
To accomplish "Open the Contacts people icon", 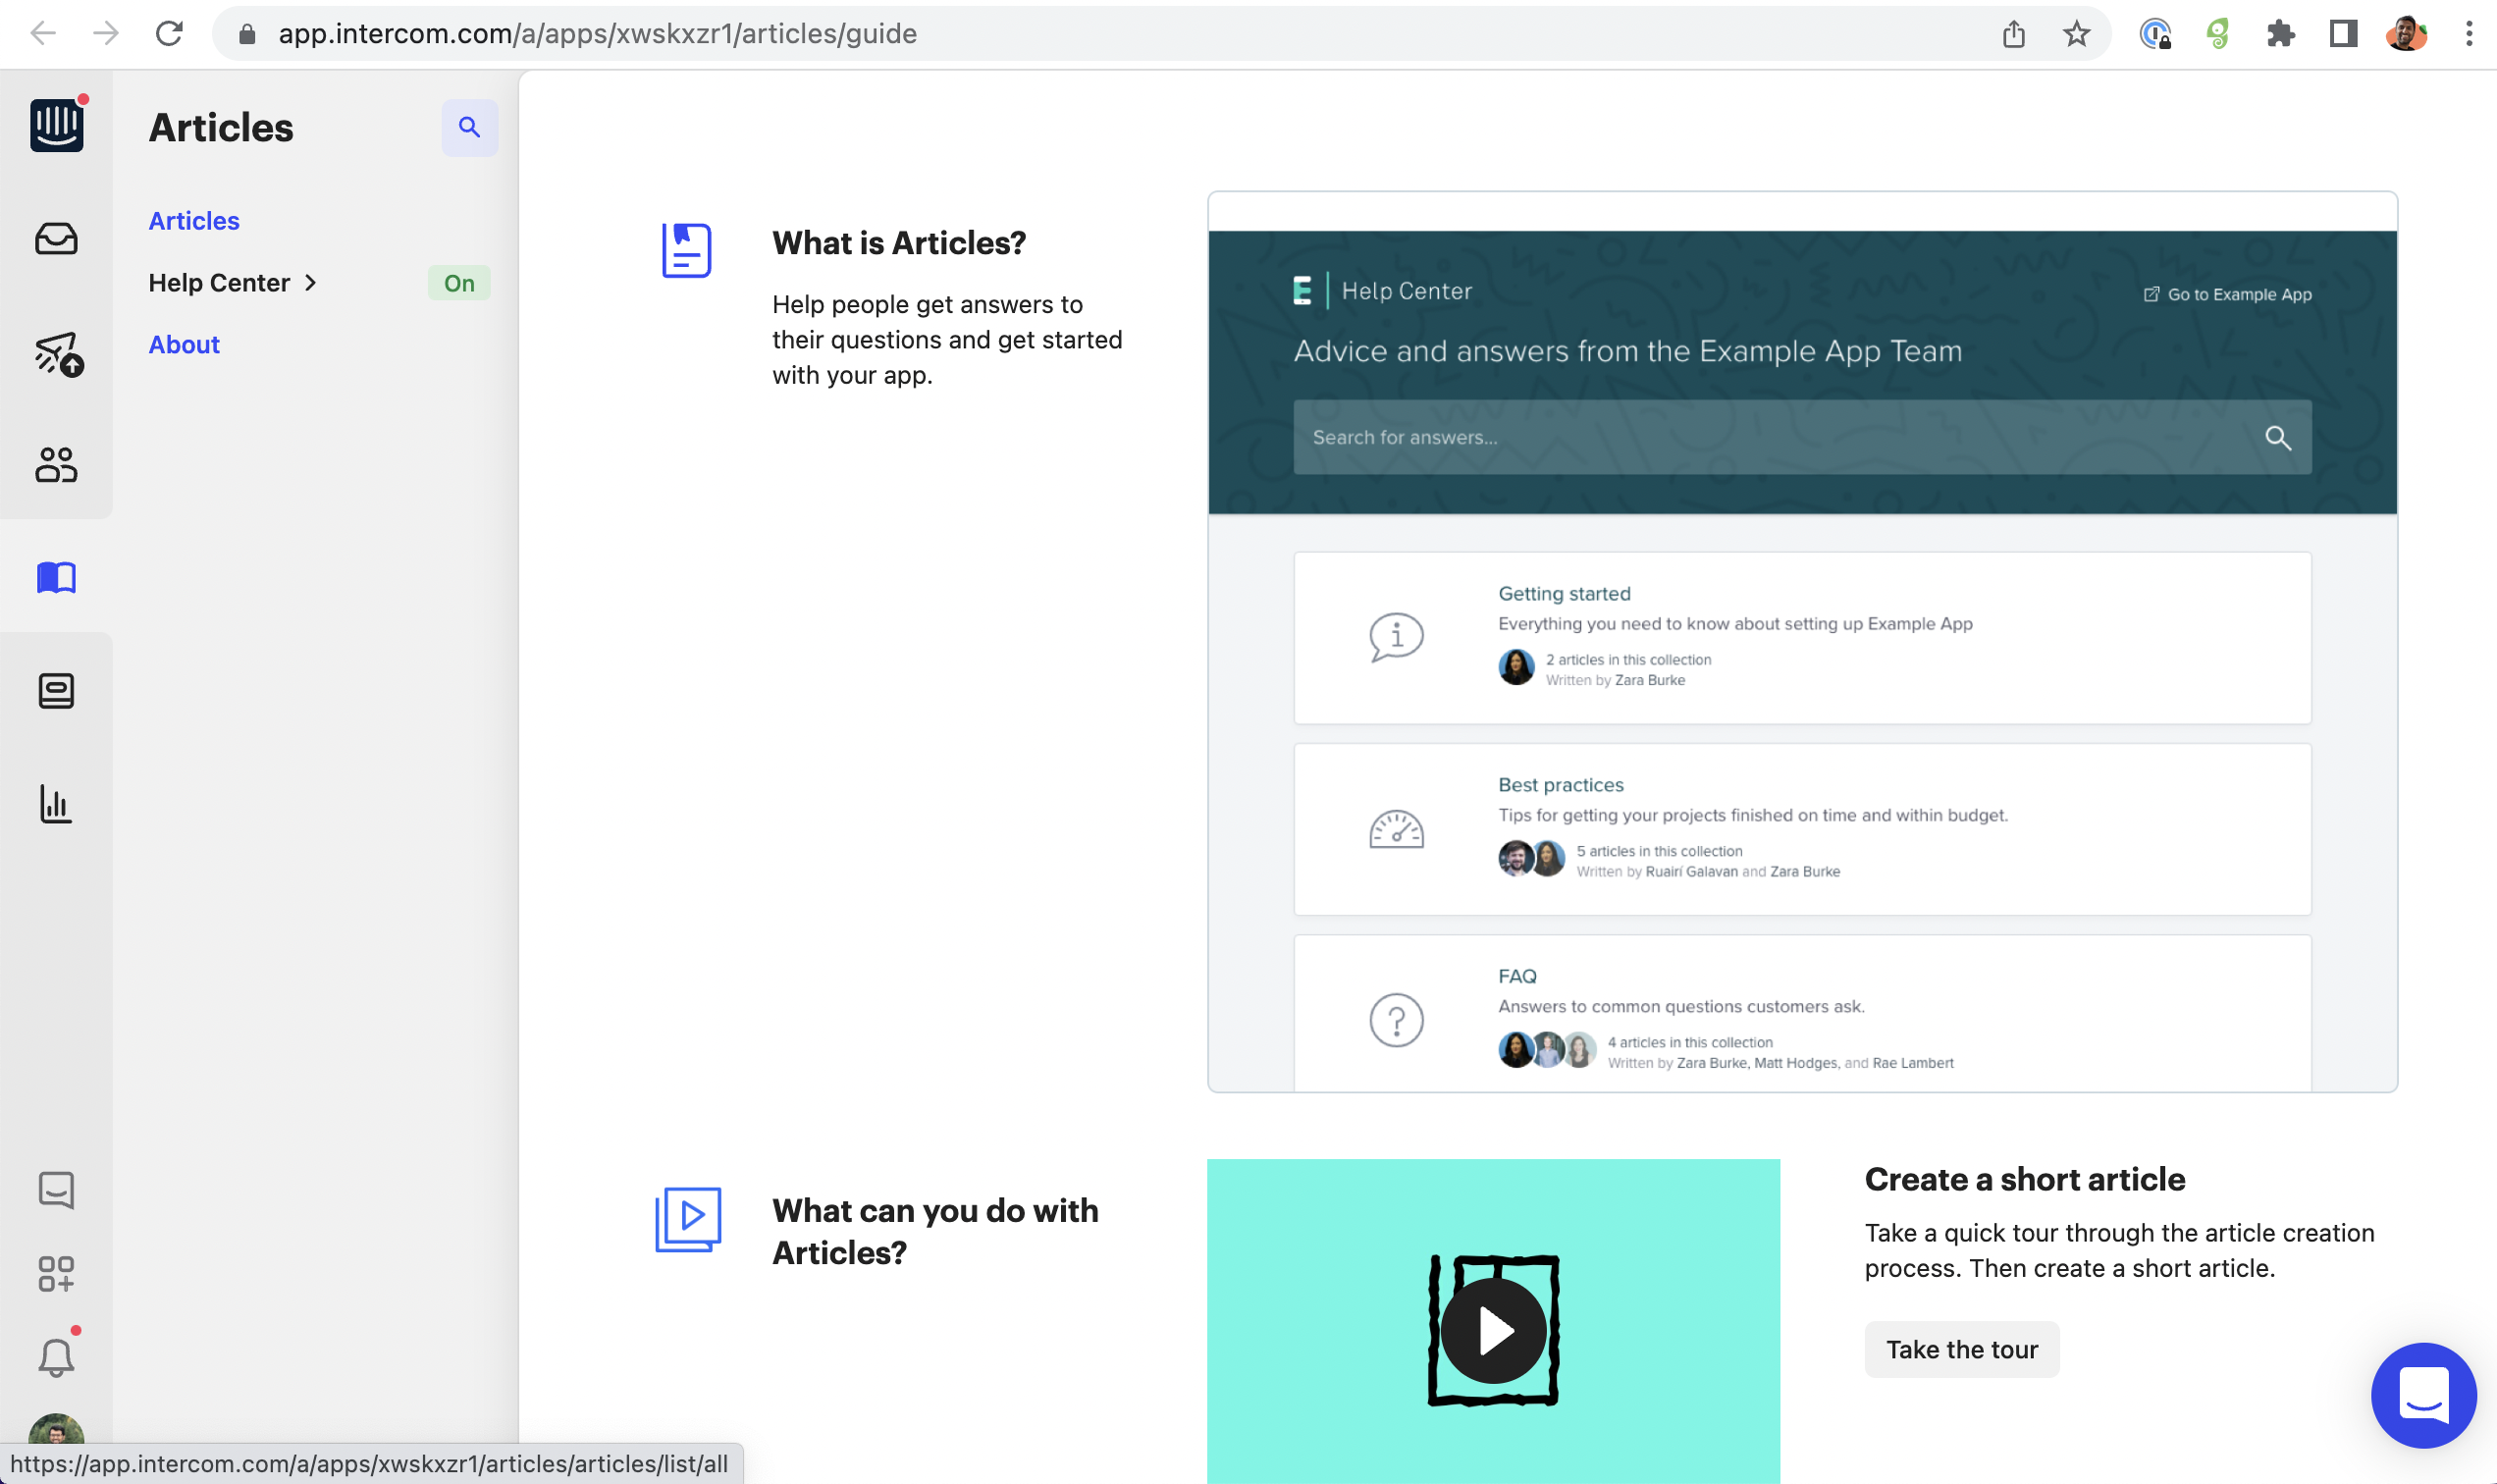I will coord(56,465).
